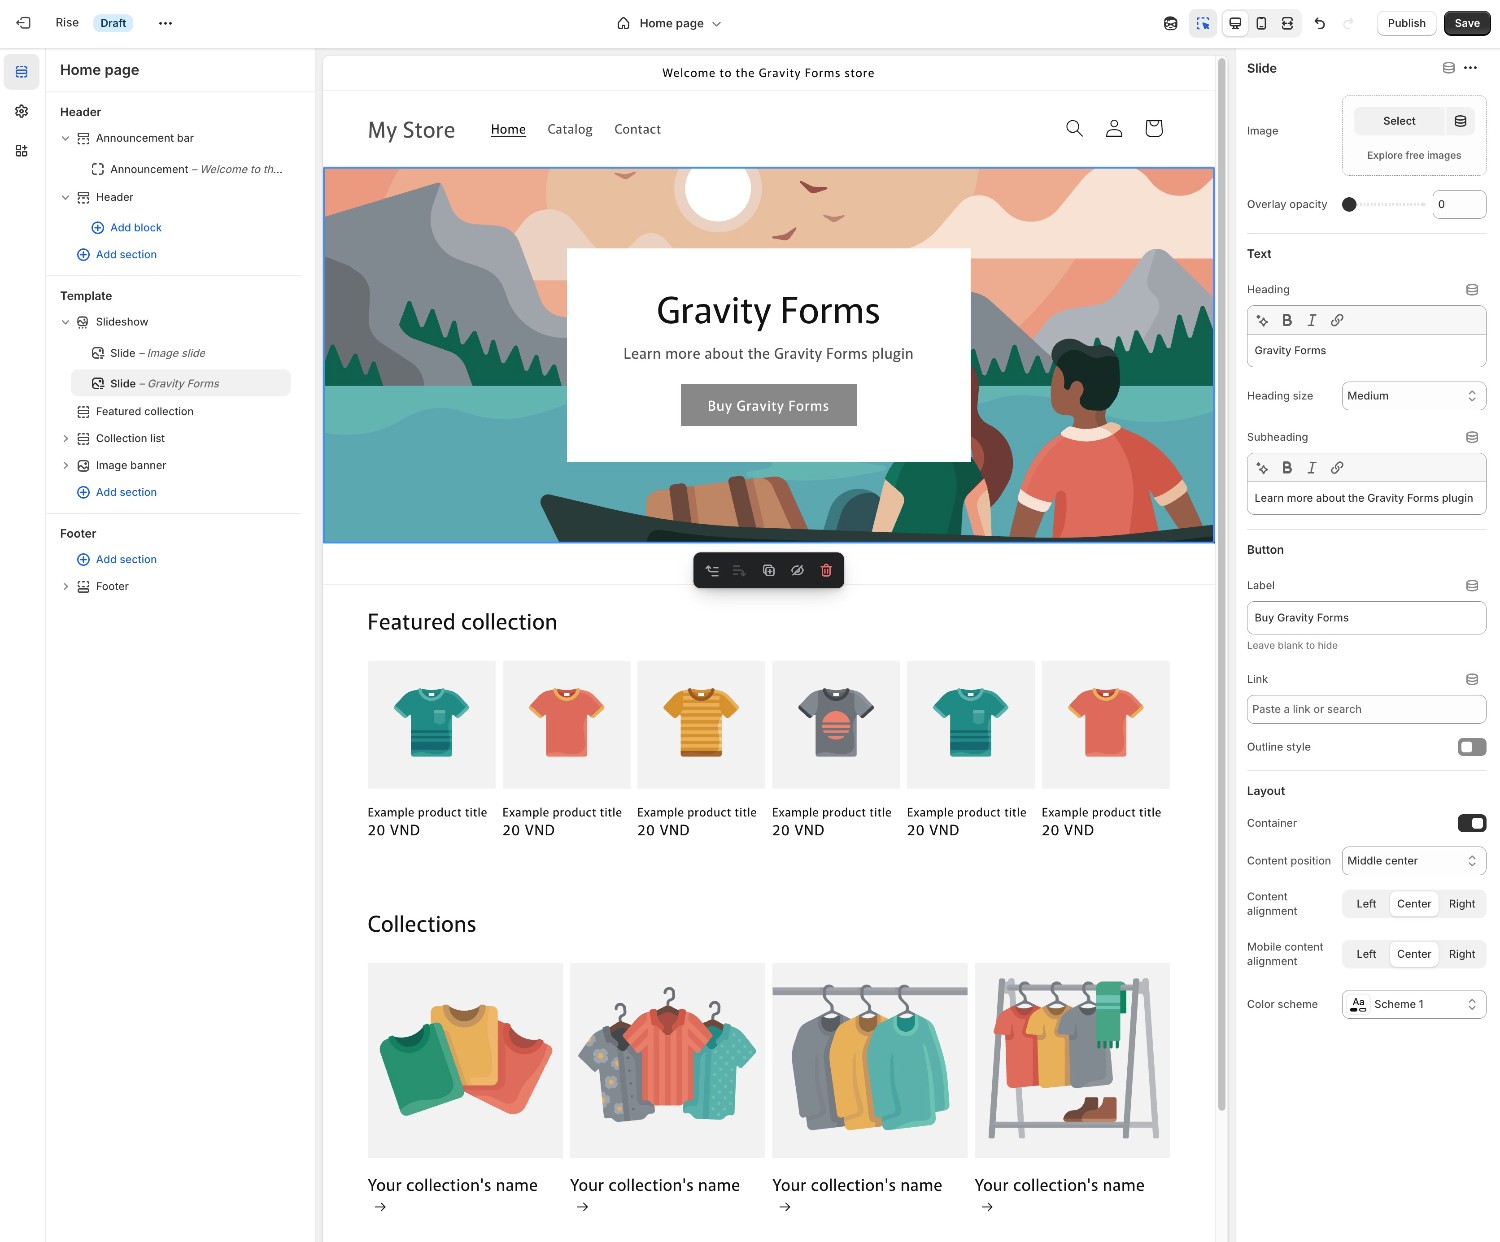Set Content alignment to Left
This screenshot has height=1242, width=1500.
(1366, 904)
